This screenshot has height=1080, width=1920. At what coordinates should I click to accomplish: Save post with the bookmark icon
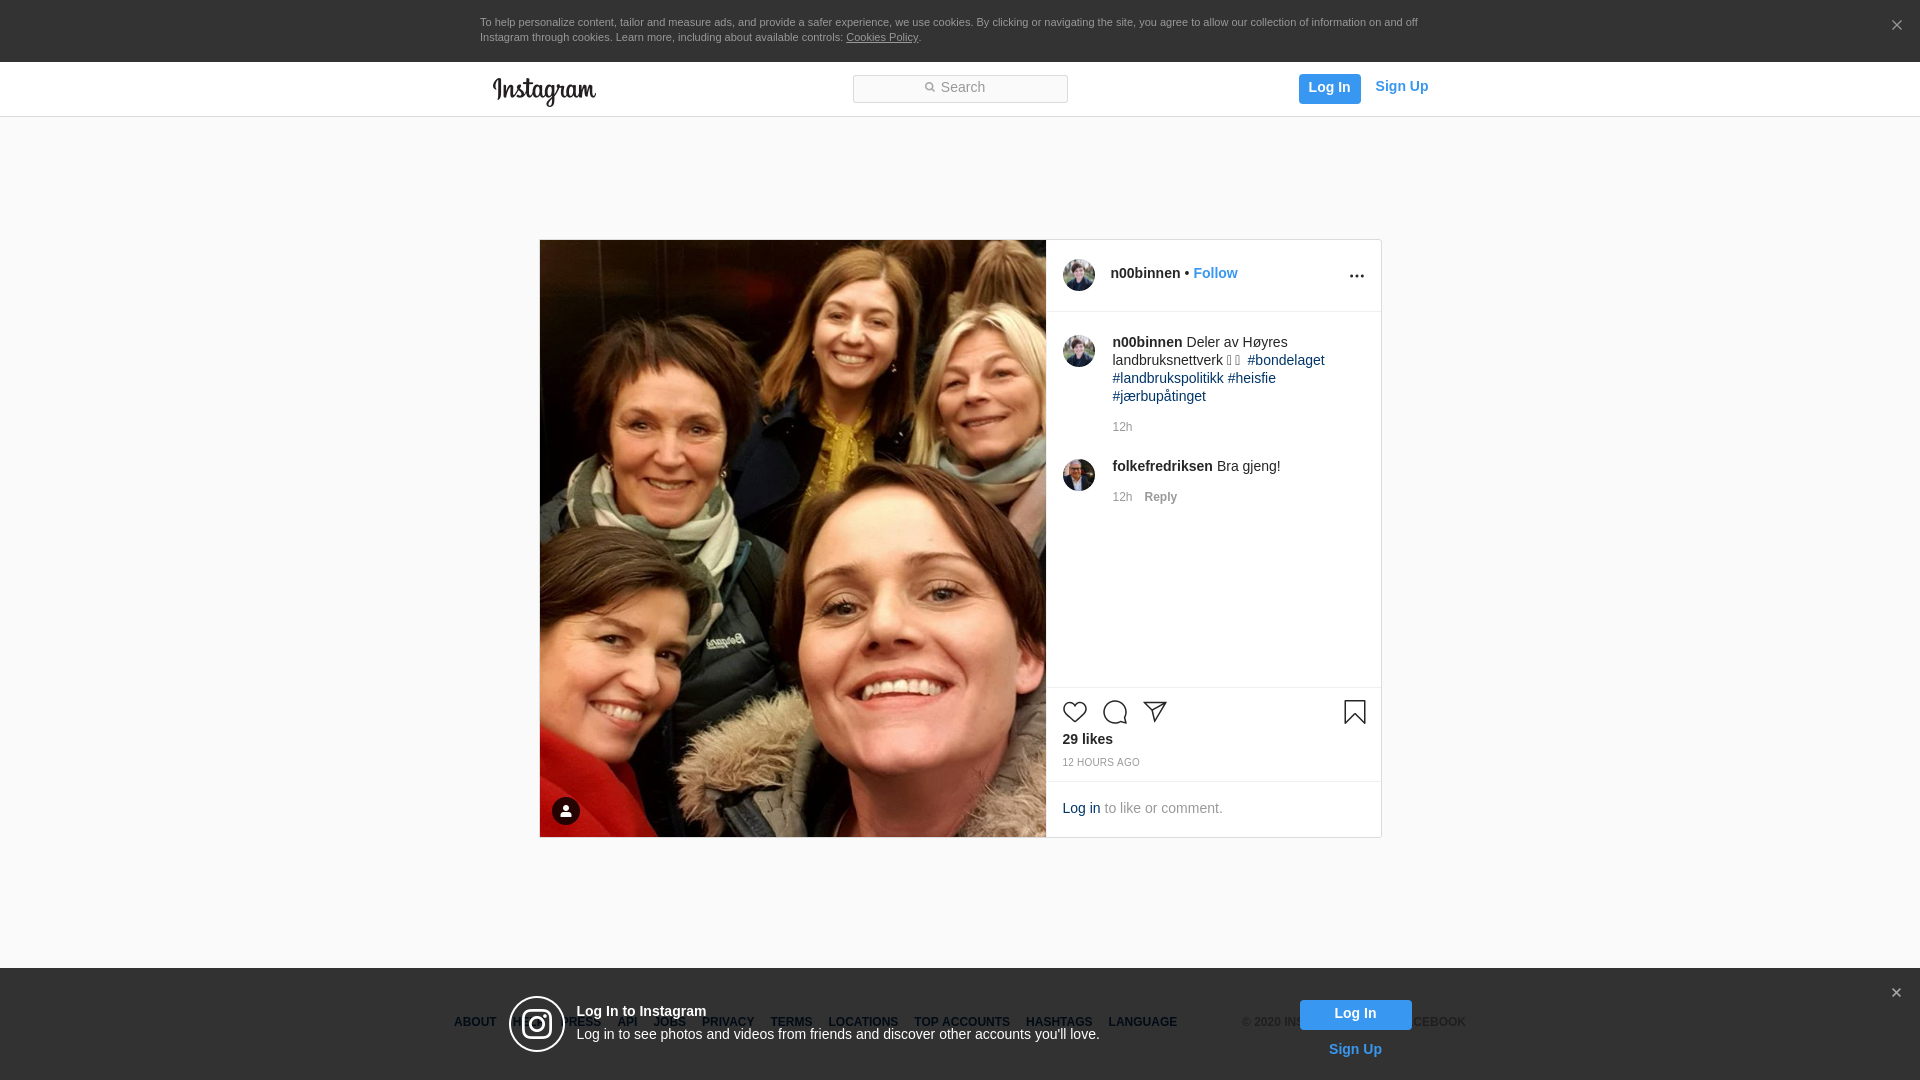(1354, 712)
